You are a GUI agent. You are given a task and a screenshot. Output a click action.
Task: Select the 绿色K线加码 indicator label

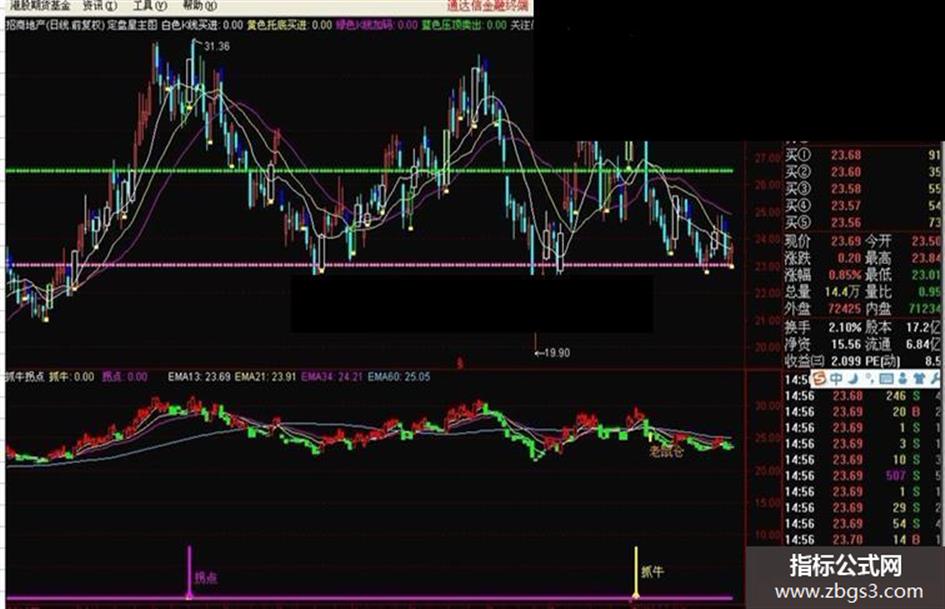(377, 25)
